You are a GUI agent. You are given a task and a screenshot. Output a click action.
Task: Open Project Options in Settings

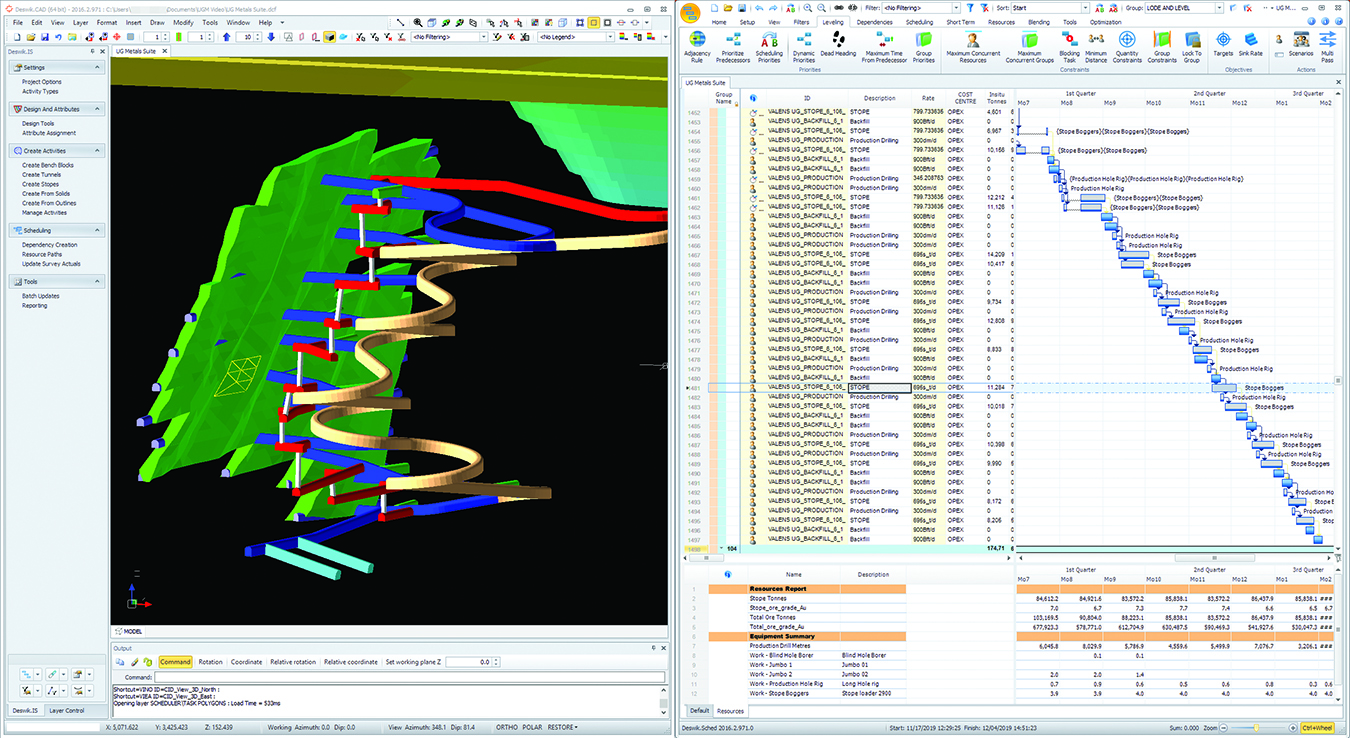42,82
